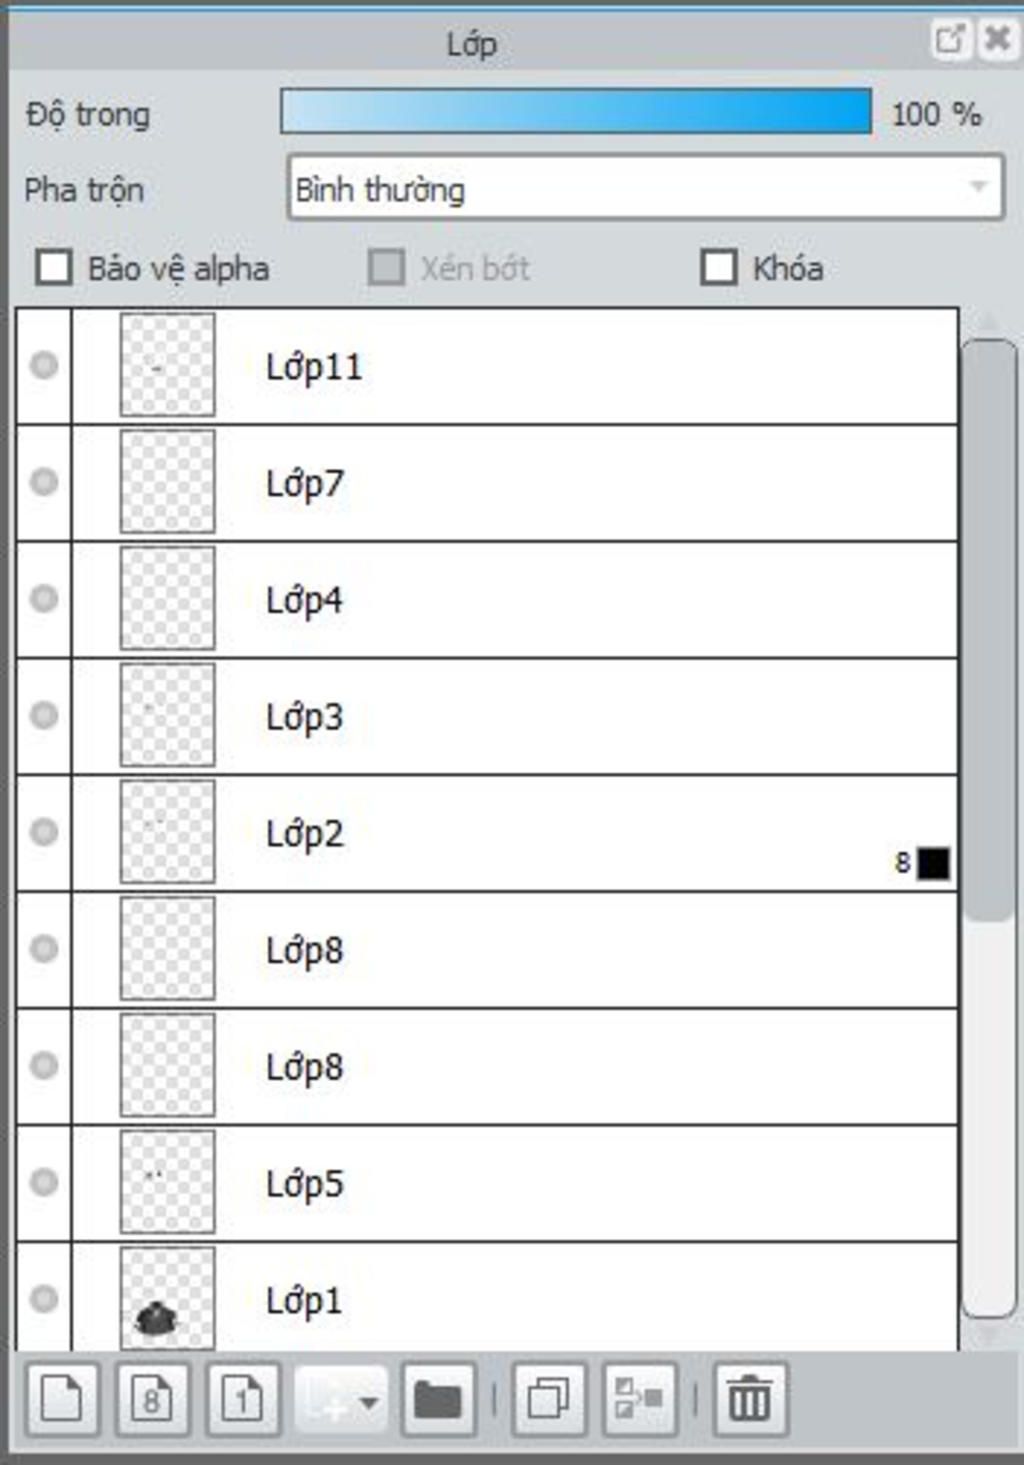Add a new 1-bit layer
This screenshot has width=1024, height=1465.
coord(242,1398)
